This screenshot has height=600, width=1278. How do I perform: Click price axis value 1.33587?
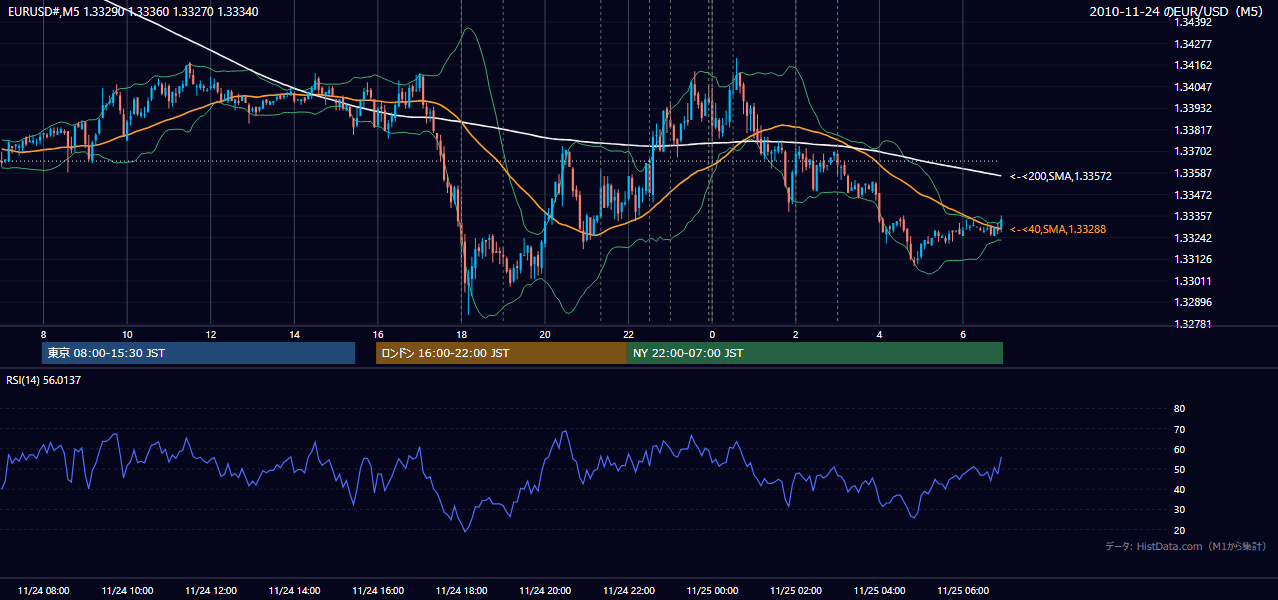click(1194, 173)
